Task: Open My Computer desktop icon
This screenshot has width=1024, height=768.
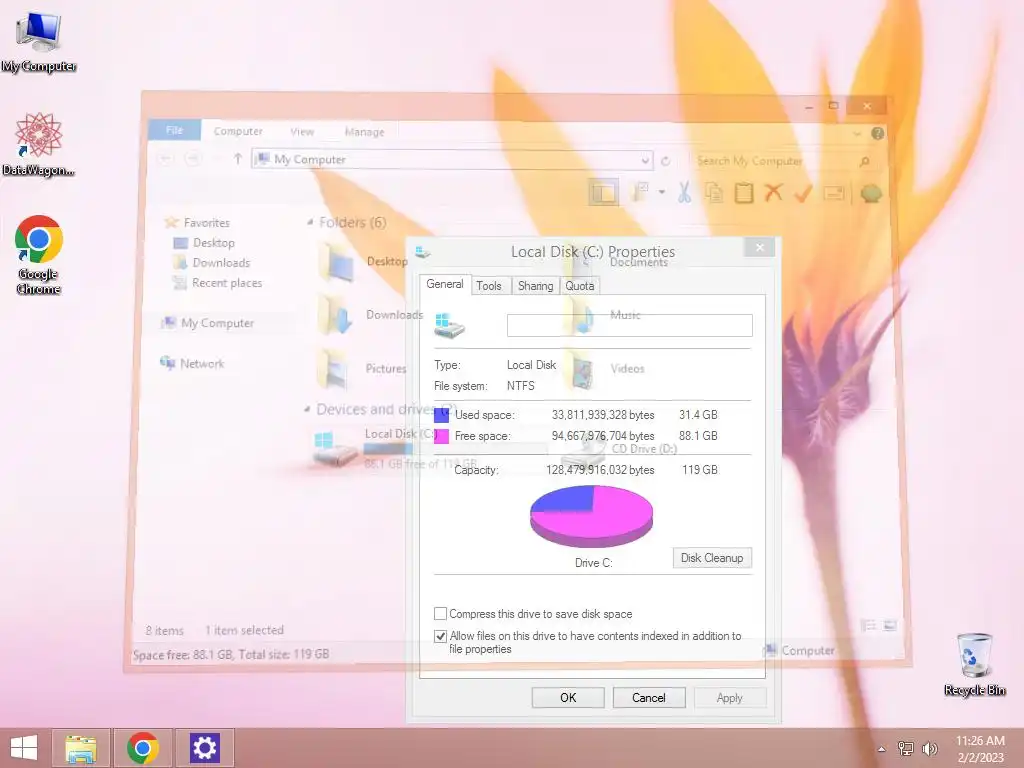Action: 39,40
